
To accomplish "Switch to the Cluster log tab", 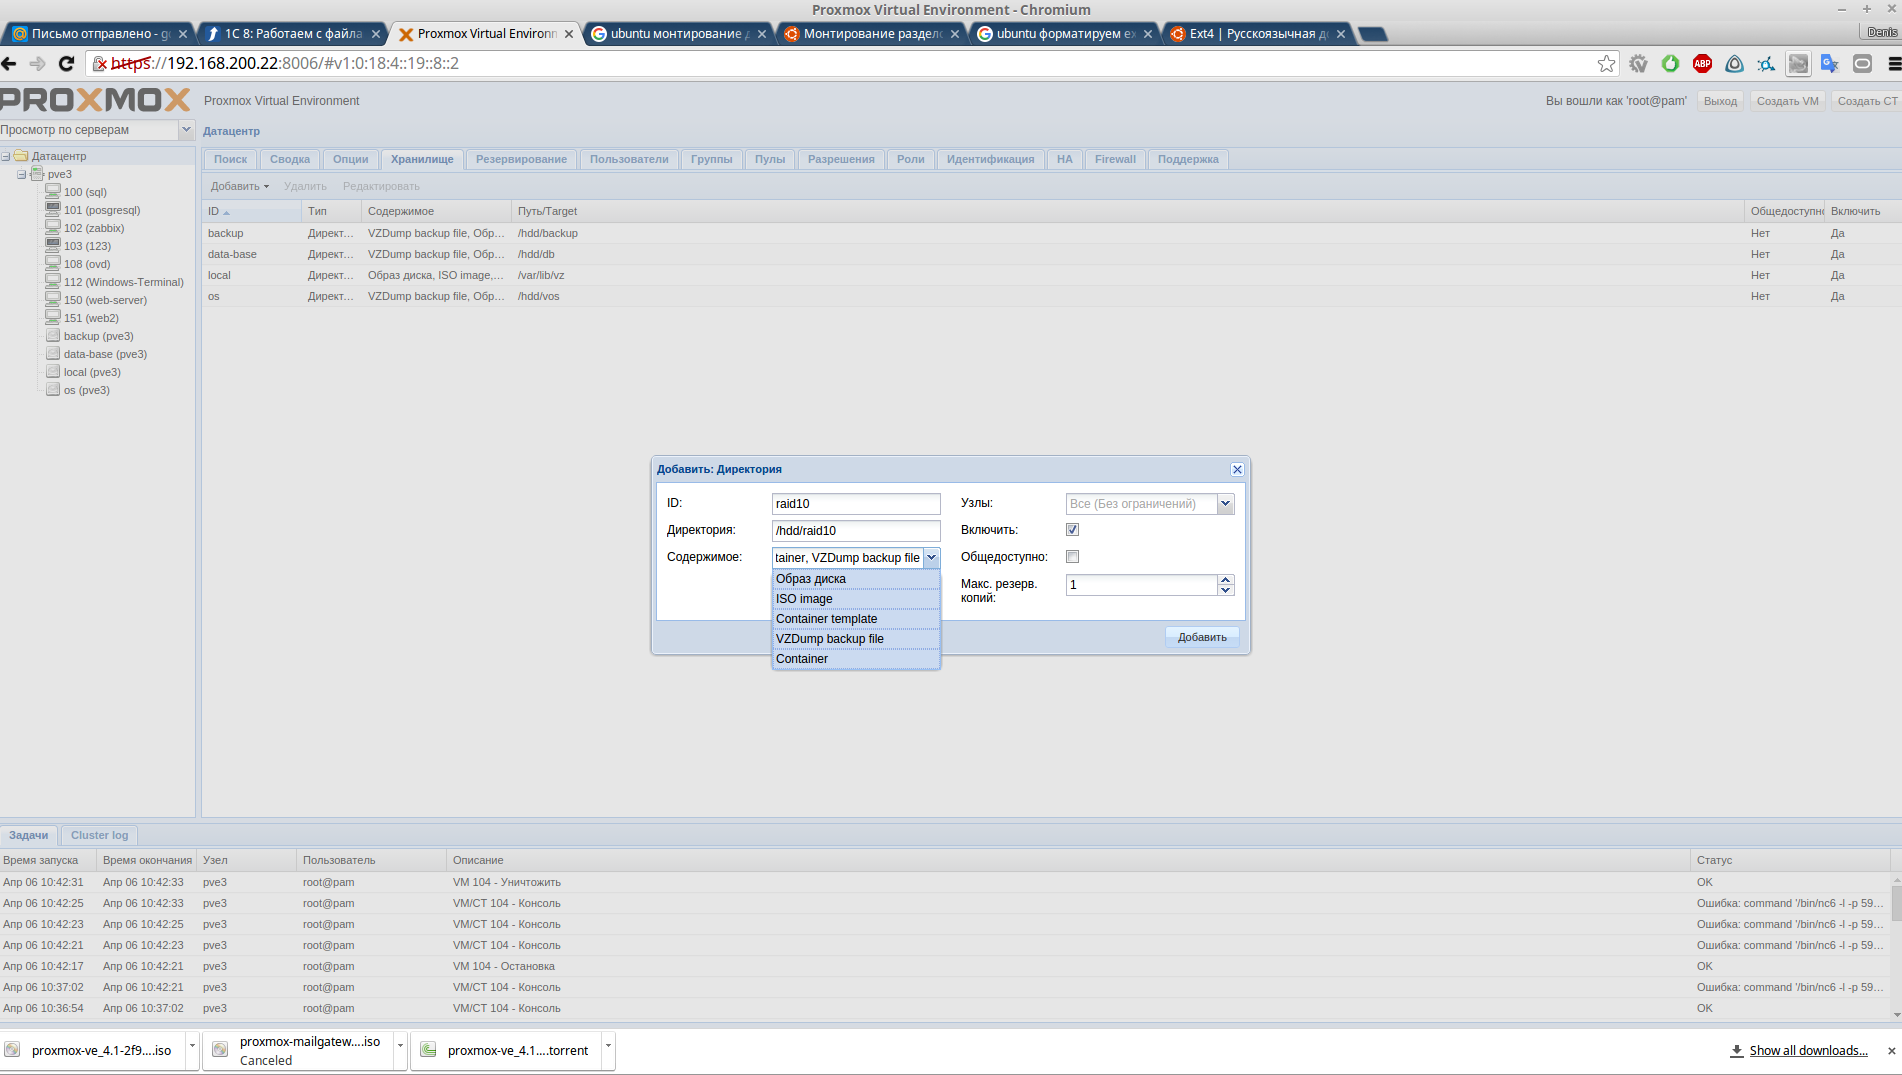I will coord(99,835).
